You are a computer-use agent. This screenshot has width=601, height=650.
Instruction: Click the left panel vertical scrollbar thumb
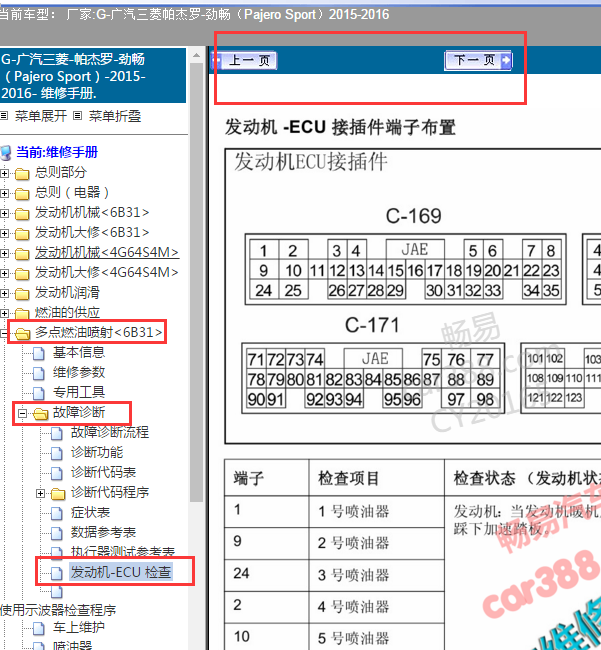click(196, 282)
